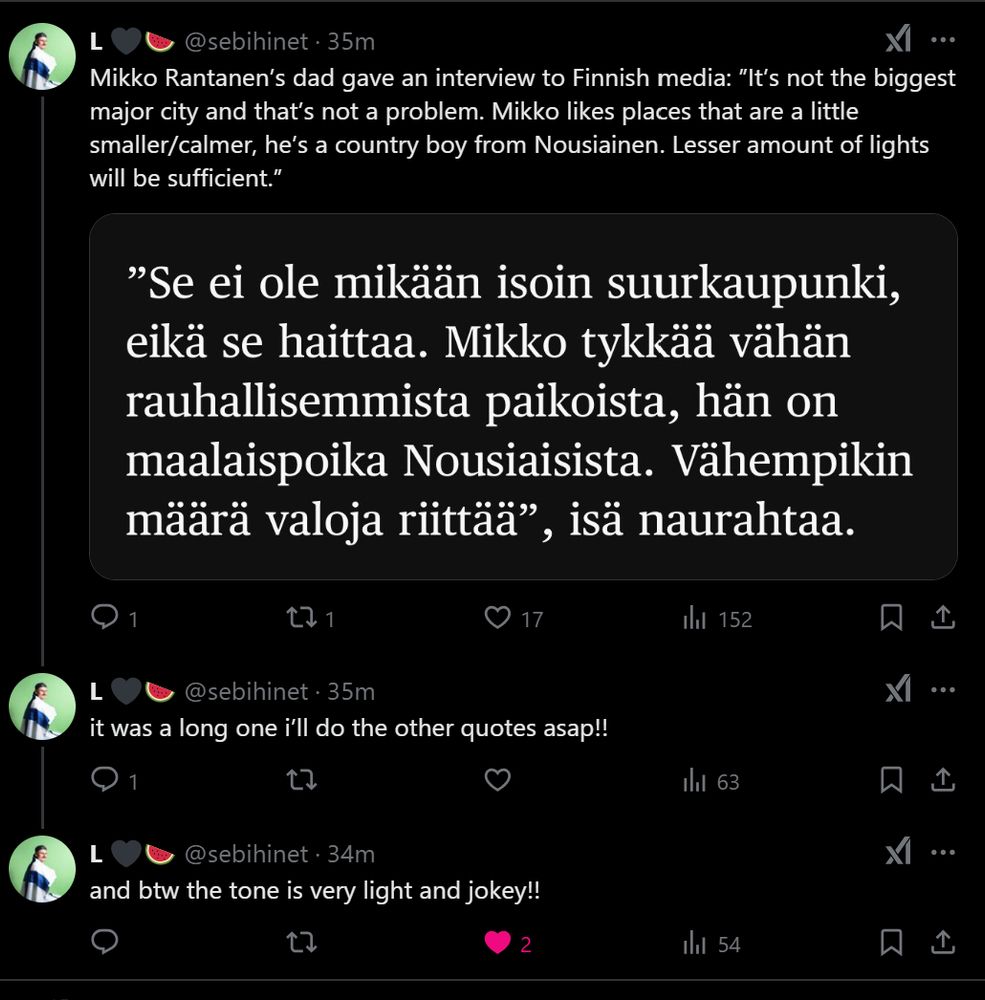The height and width of the screenshot is (1000, 985).
Task: Share the "light and jokey" tweet
Action: pyautogui.click(x=942, y=943)
